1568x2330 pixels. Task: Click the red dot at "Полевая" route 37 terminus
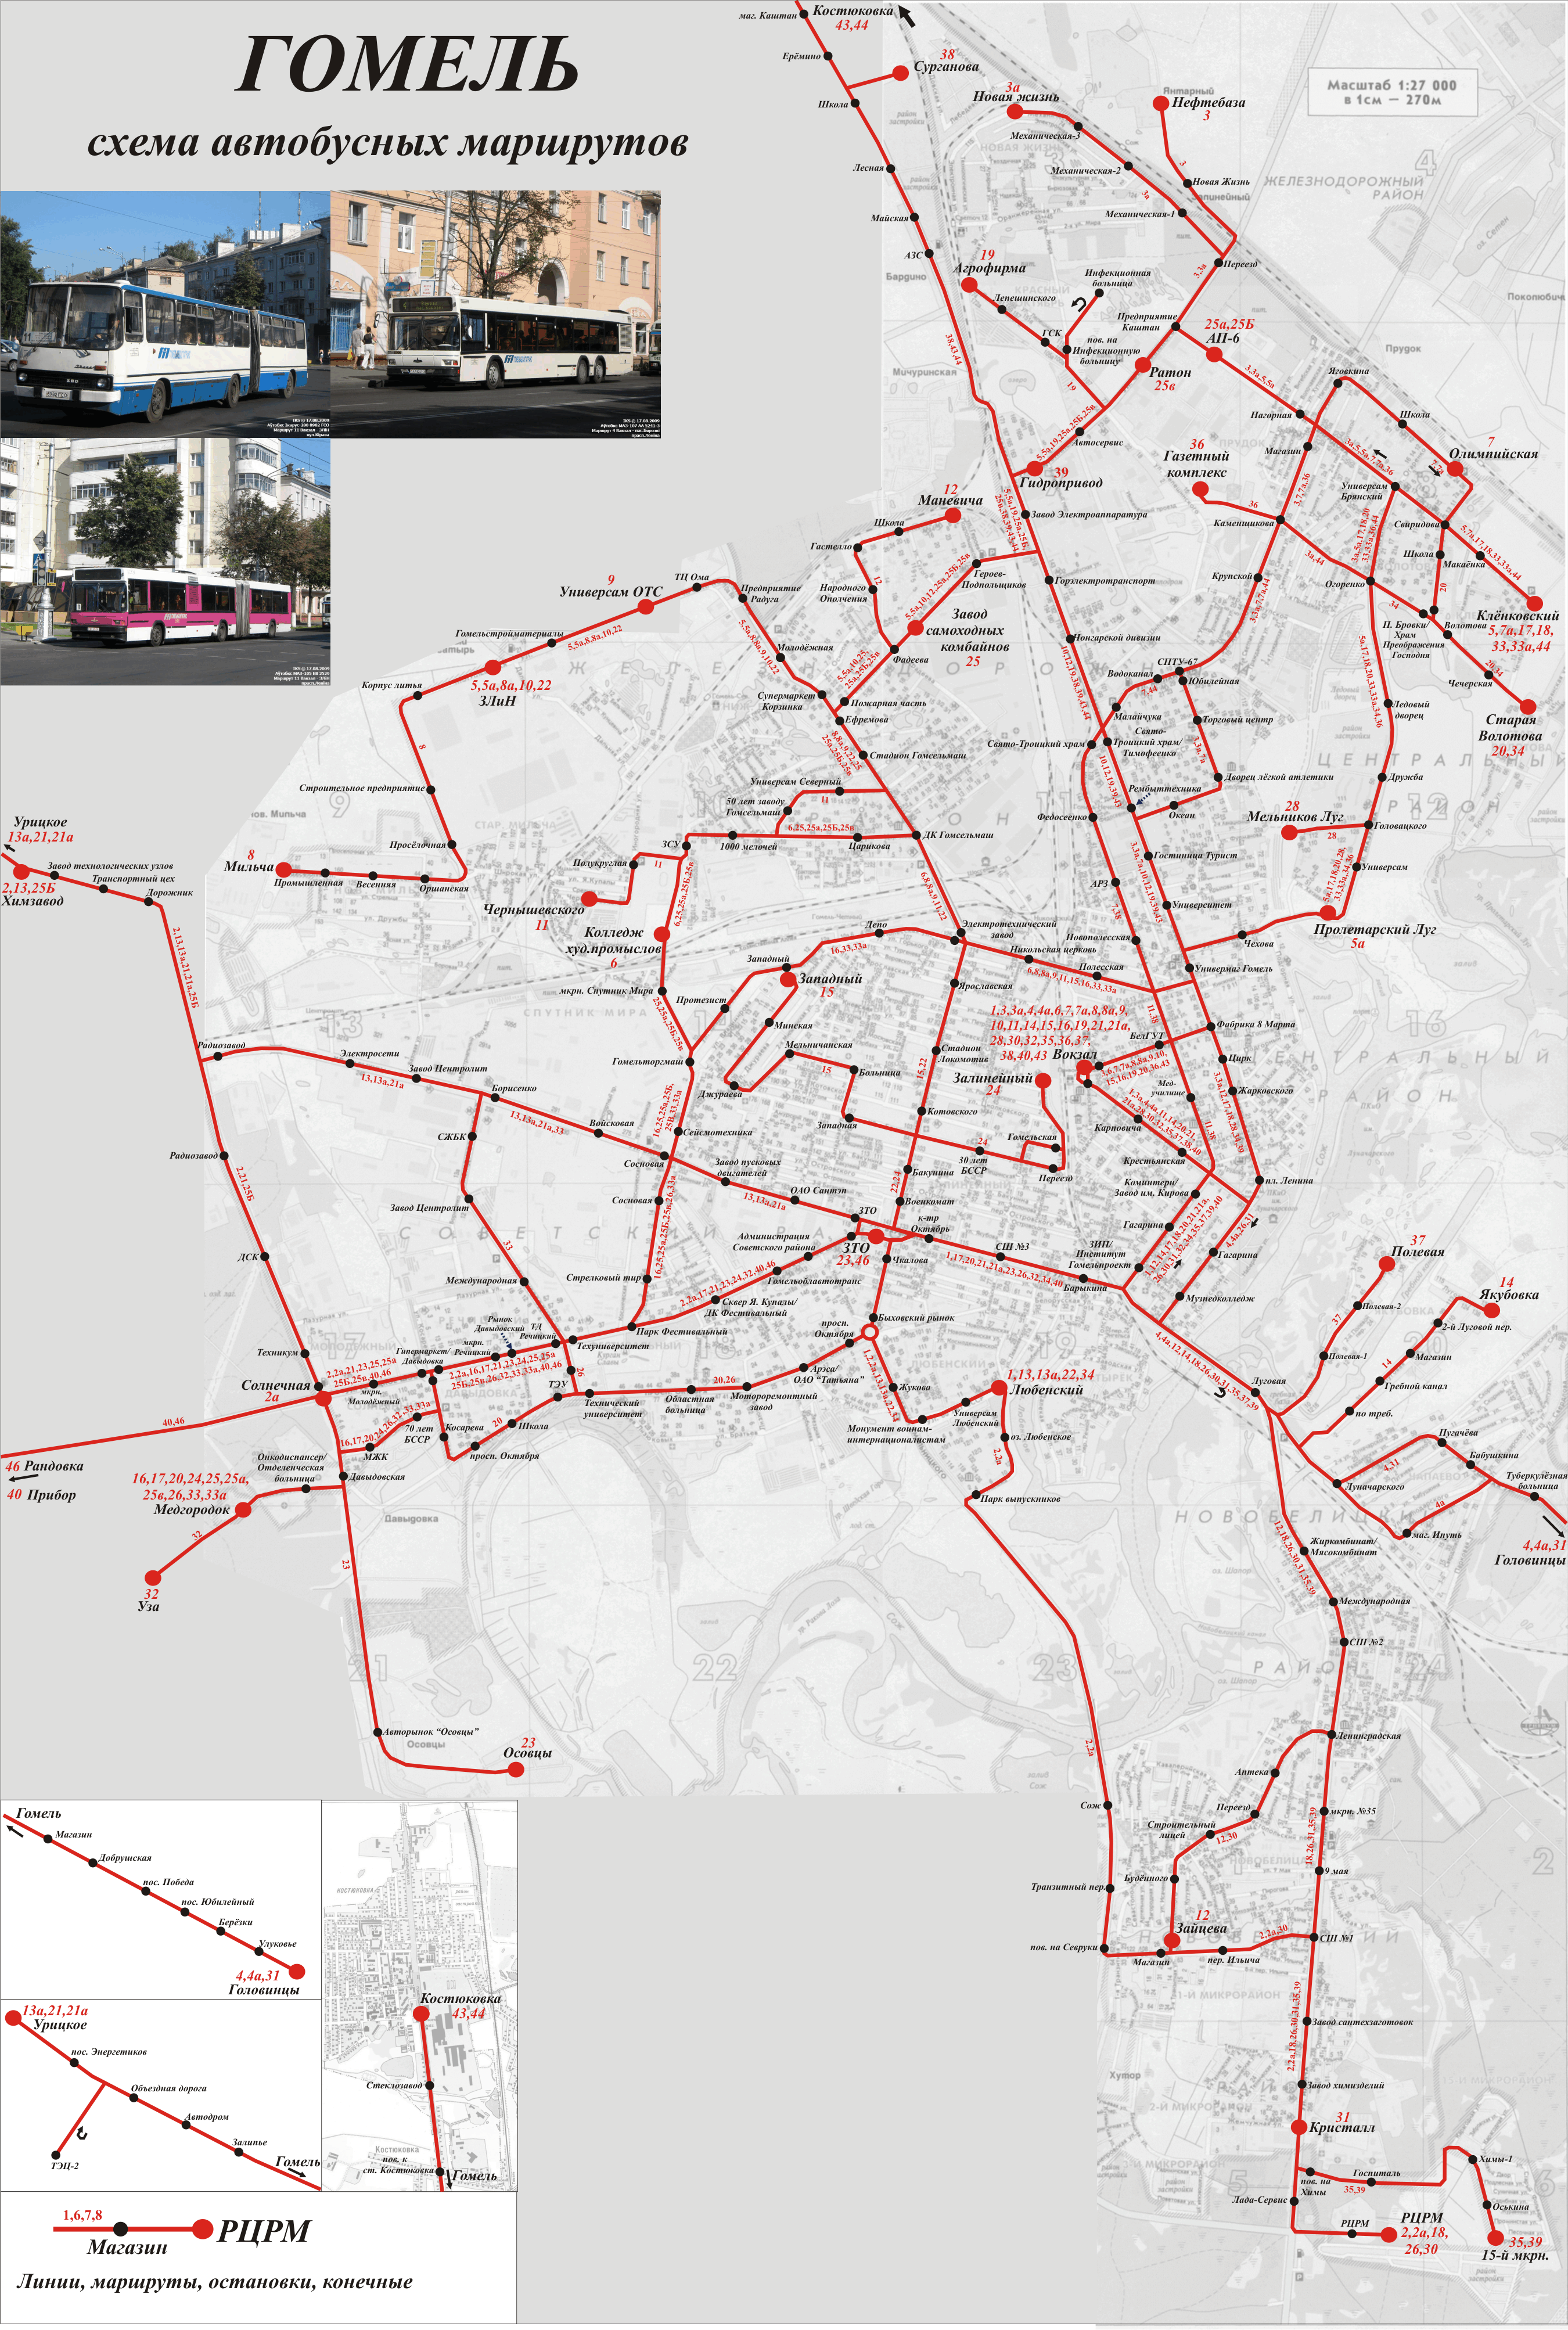pyautogui.click(x=1386, y=1264)
